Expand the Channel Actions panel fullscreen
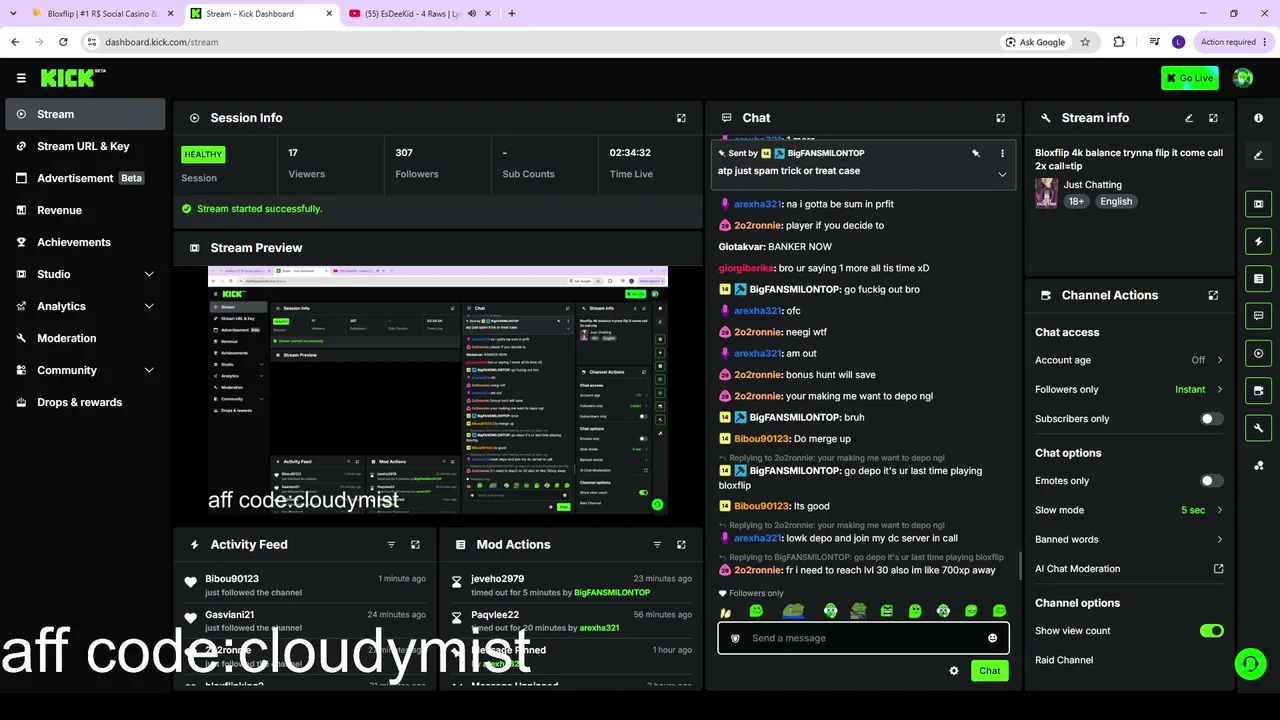Viewport: 1280px width, 720px height. point(1213,296)
